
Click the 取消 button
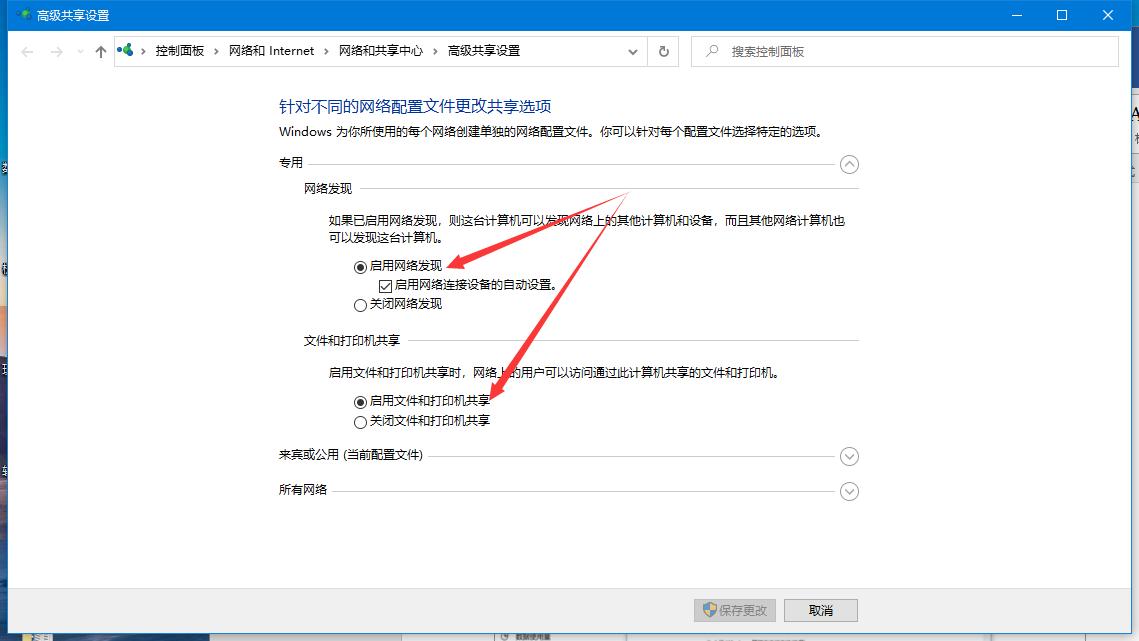click(820, 610)
